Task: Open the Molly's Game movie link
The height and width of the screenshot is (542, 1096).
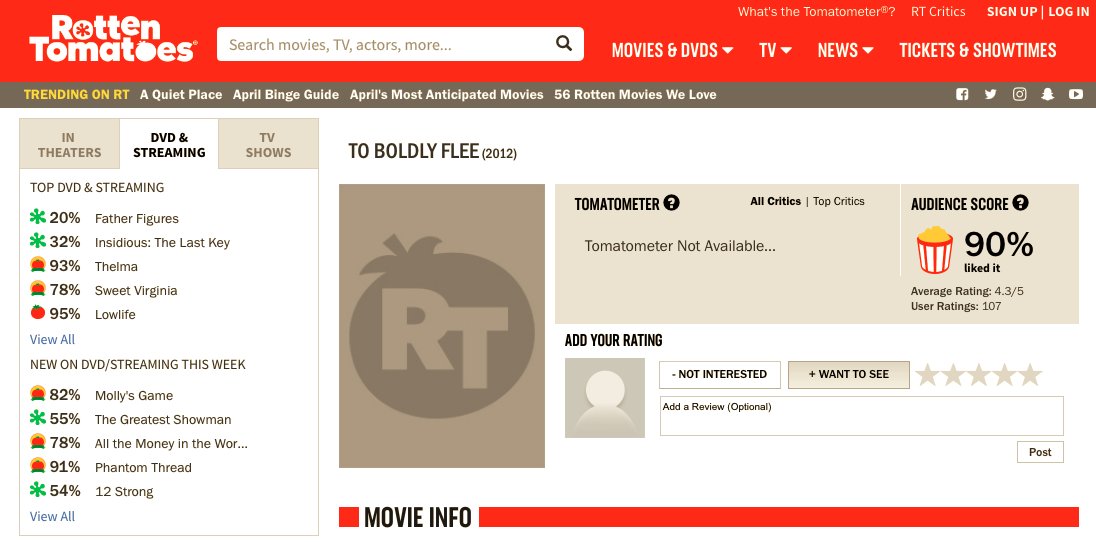Action: [134, 395]
